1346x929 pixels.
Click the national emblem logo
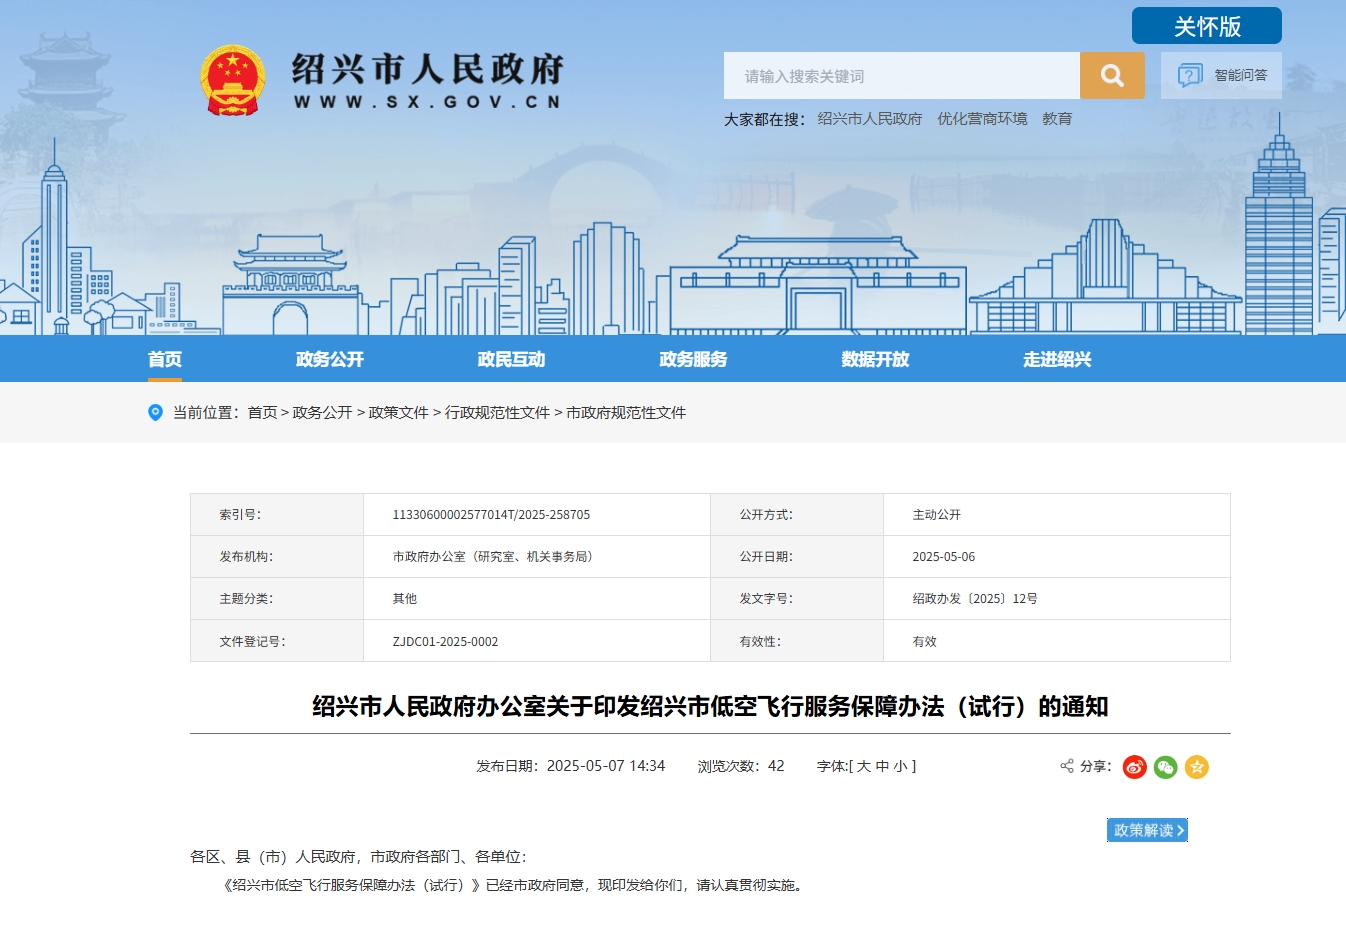tap(232, 80)
